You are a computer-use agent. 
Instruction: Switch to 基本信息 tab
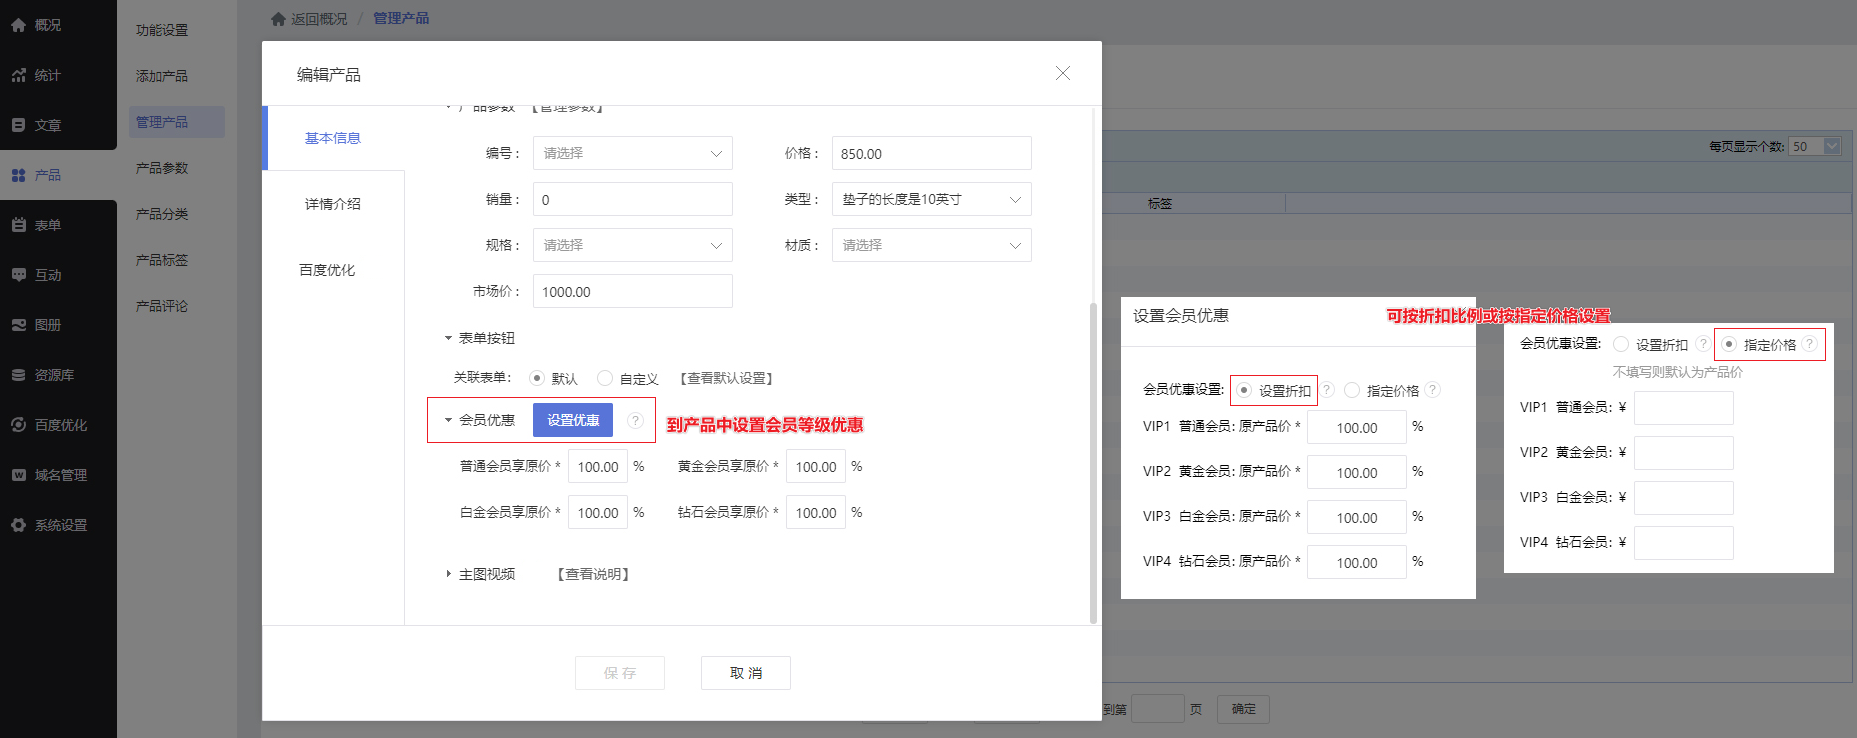pyautogui.click(x=333, y=138)
